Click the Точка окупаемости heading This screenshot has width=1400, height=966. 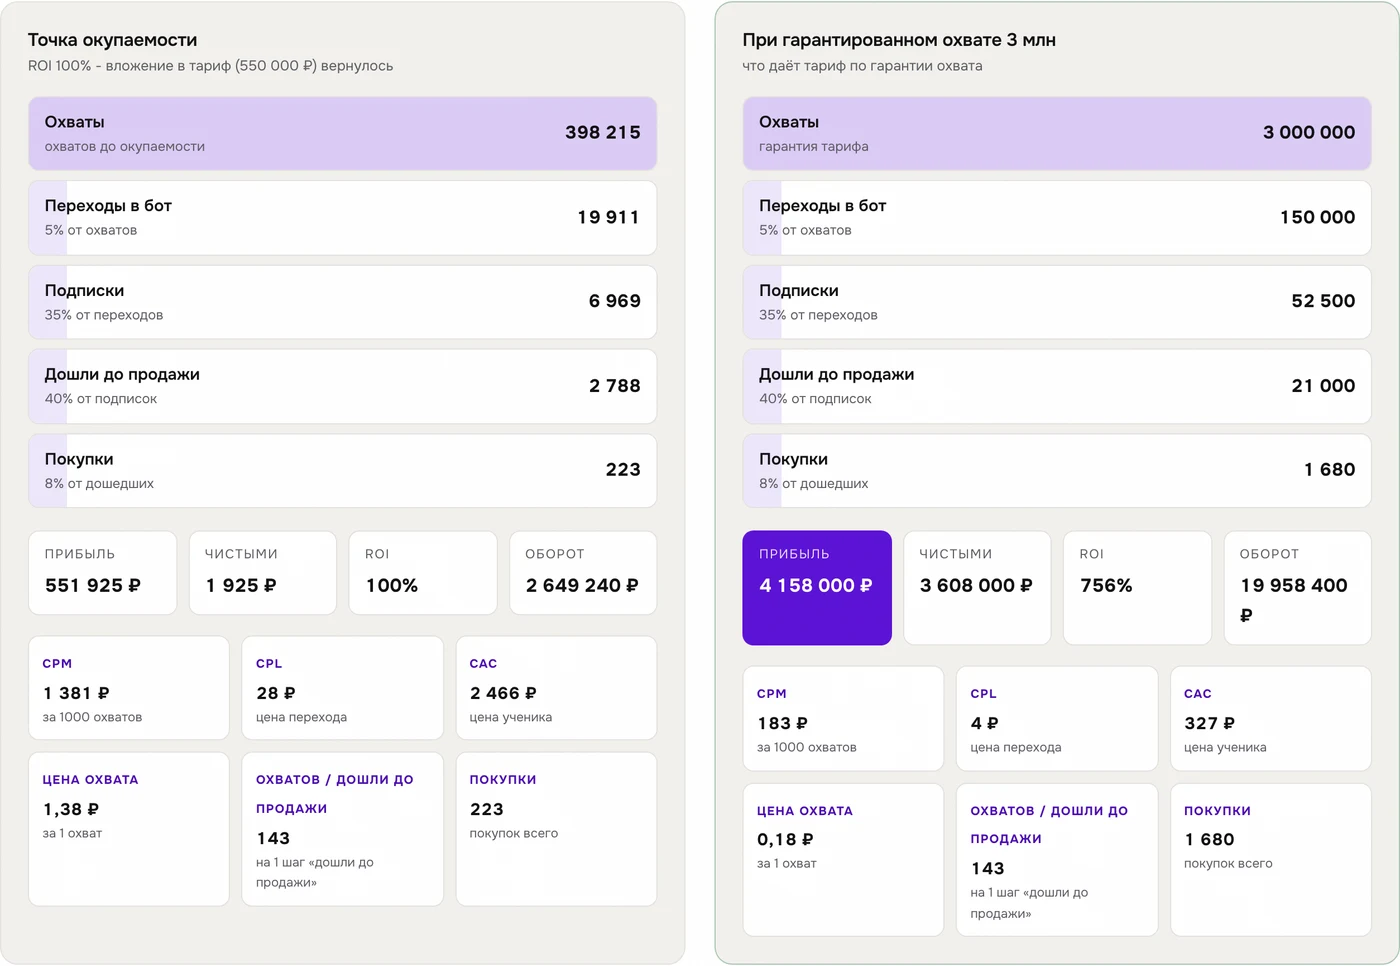pyautogui.click(x=112, y=40)
